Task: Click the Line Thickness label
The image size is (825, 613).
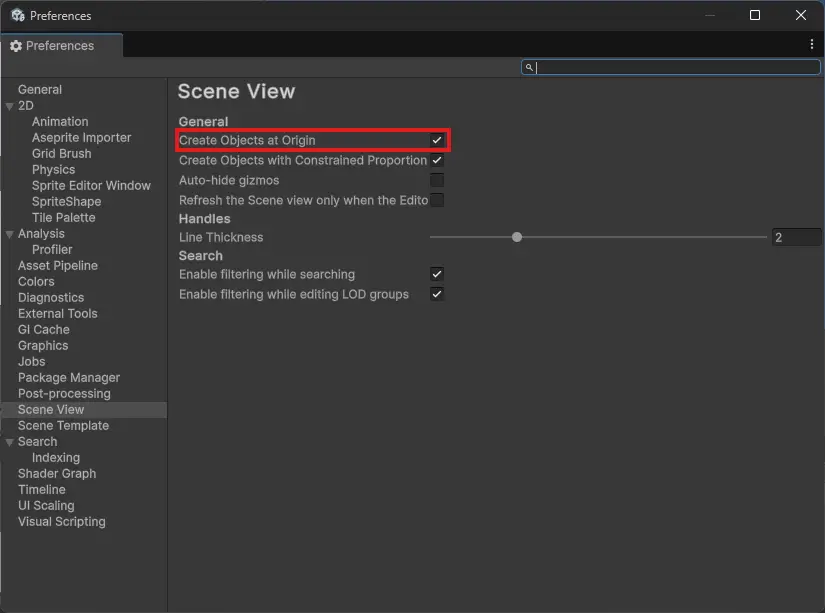Action: pyautogui.click(x=221, y=237)
